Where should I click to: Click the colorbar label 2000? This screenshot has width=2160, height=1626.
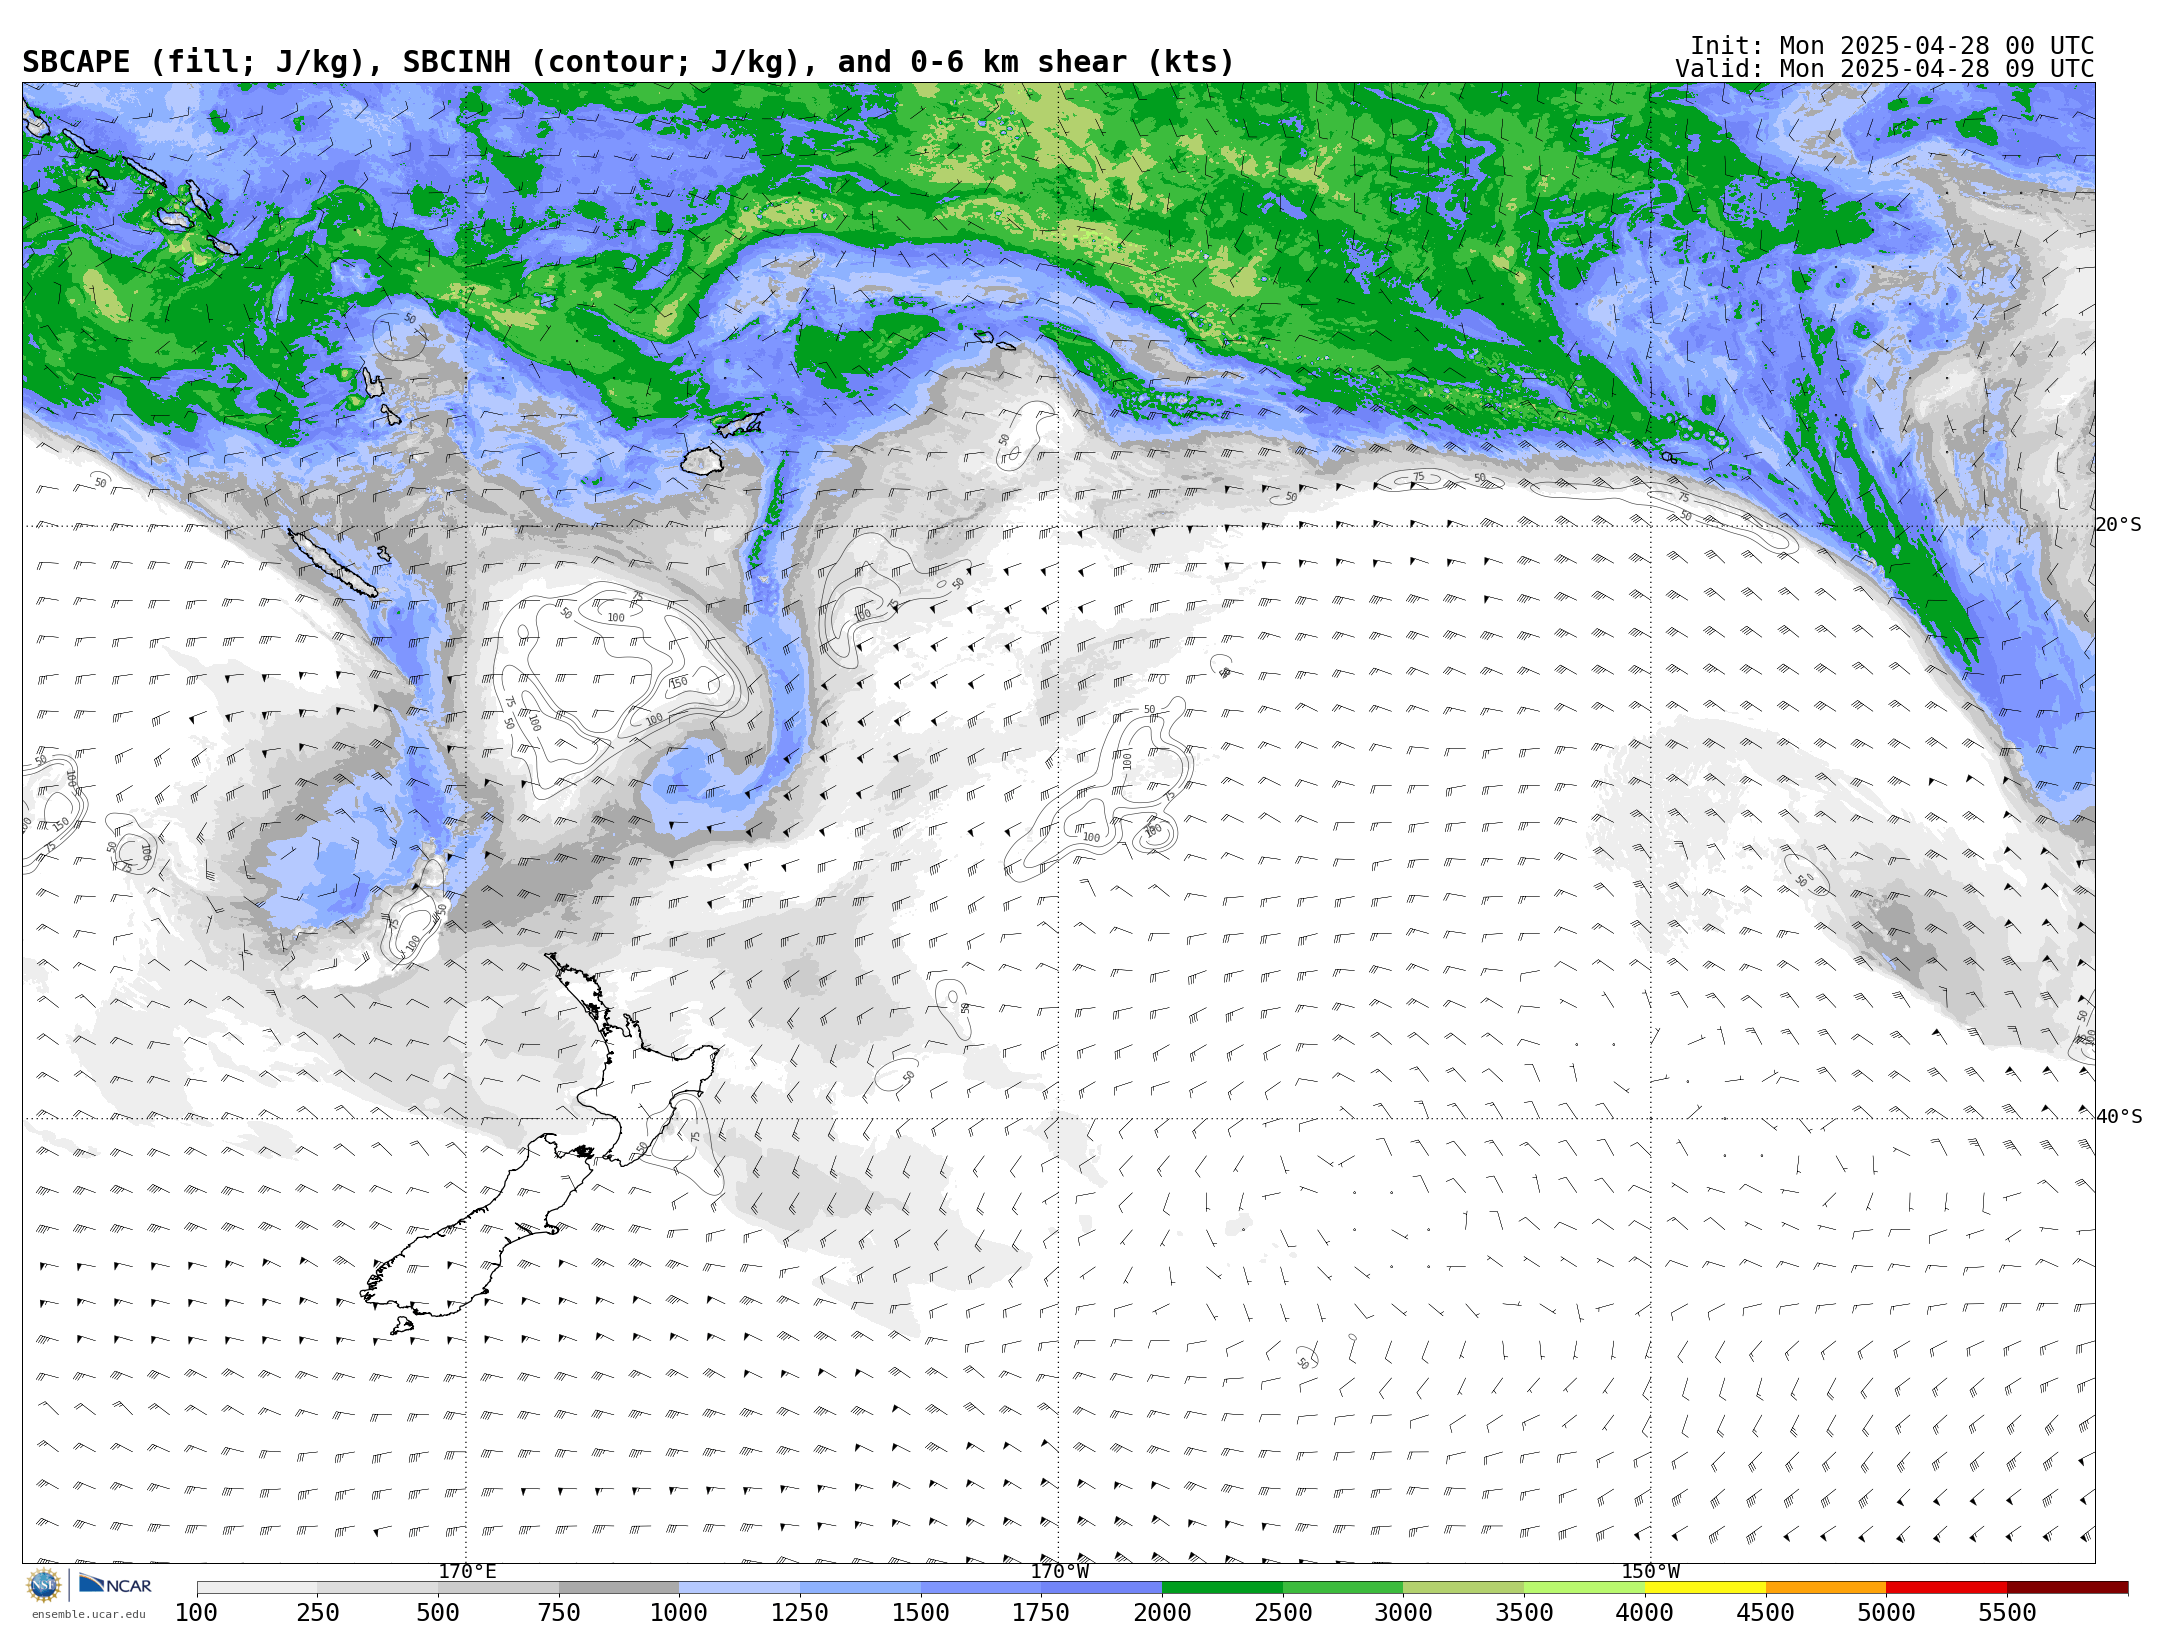click(x=1162, y=1612)
